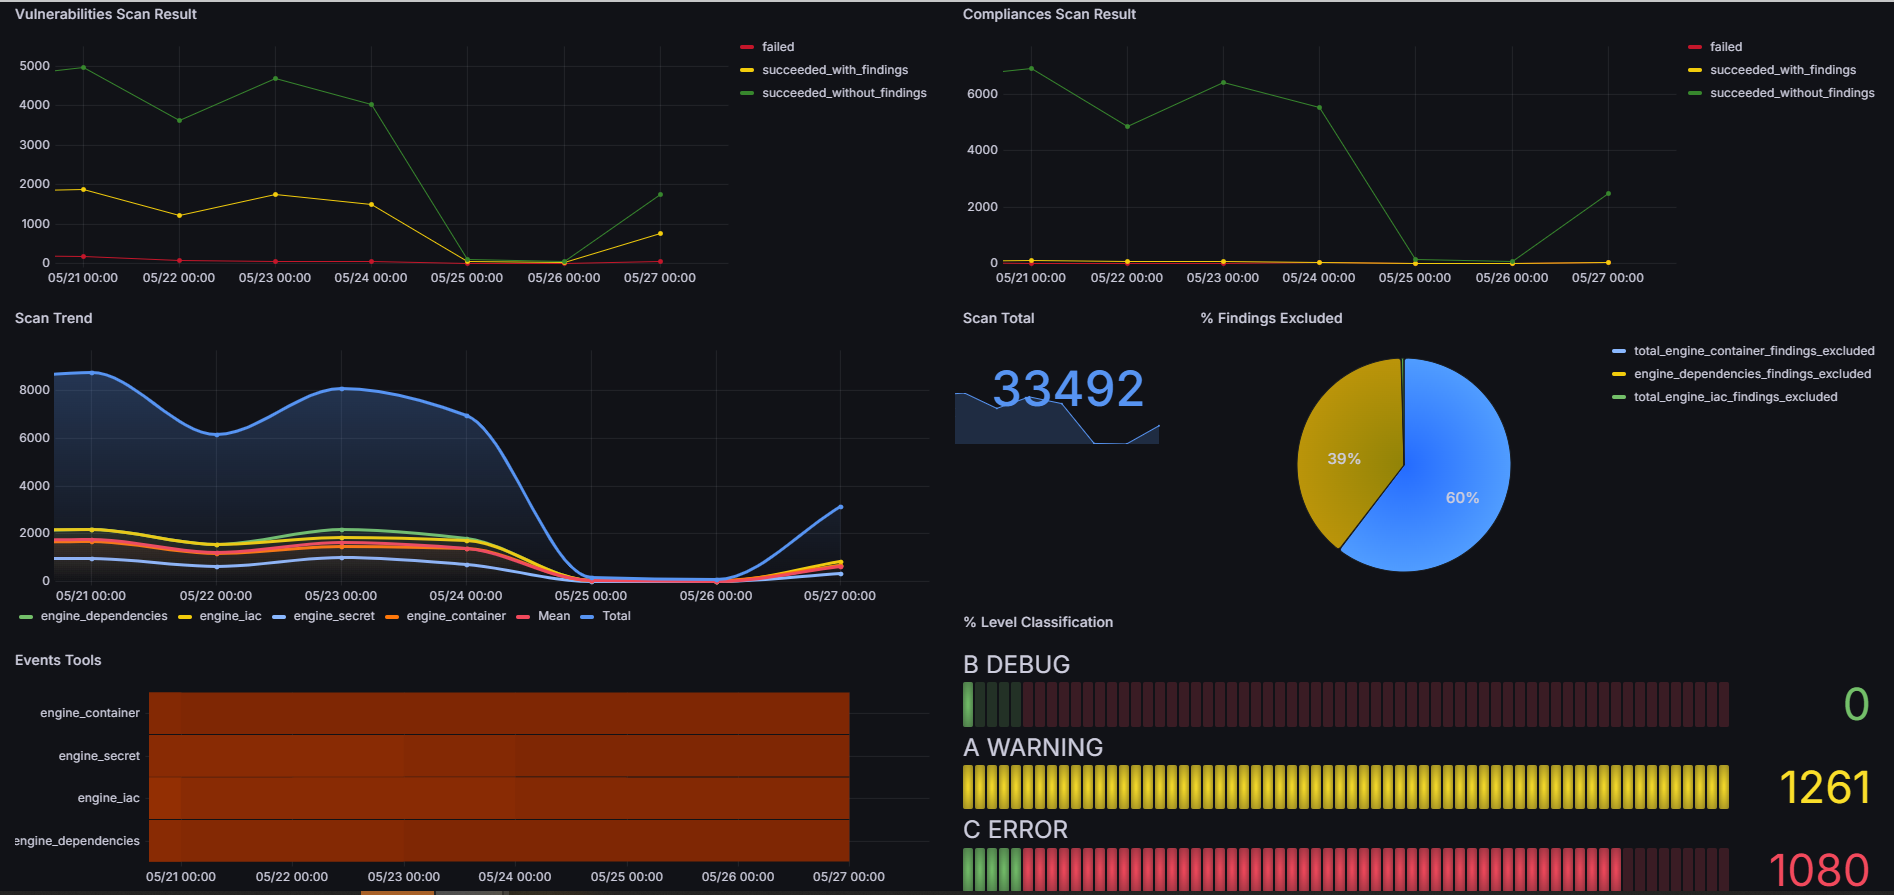Click the A WARNING yellow bar gauge
This screenshot has height=895, width=1894.
coord(1346,787)
